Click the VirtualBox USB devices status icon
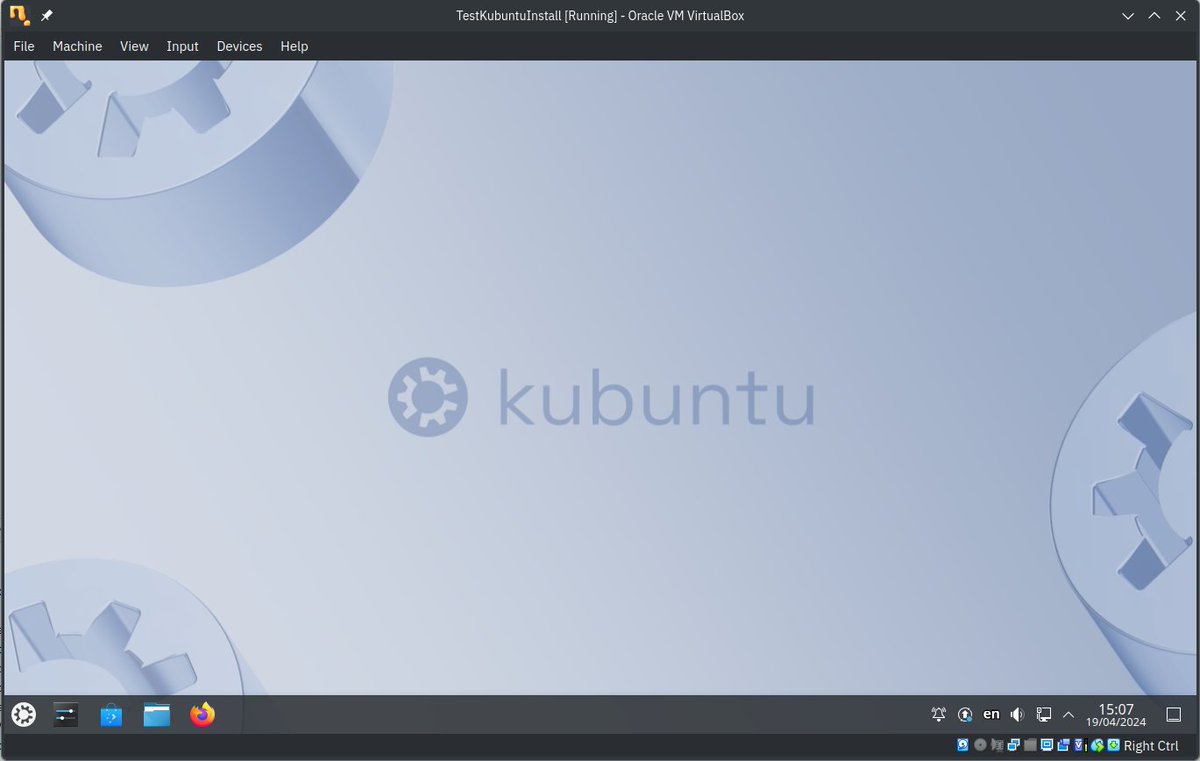The width and height of the screenshot is (1200, 761). tap(1028, 745)
